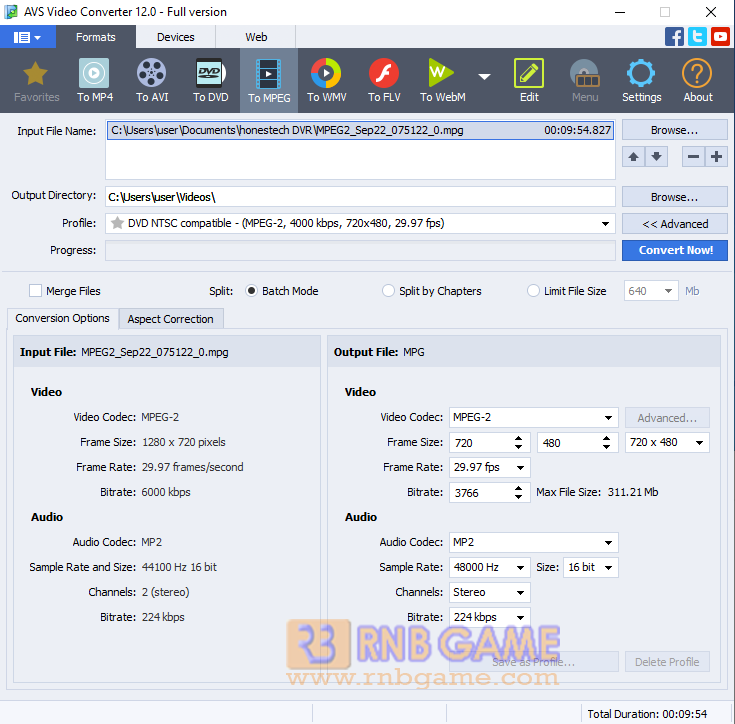Select the To DVD format icon
Image resolution: width=735 pixels, height=724 pixels.
coord(210,81)
